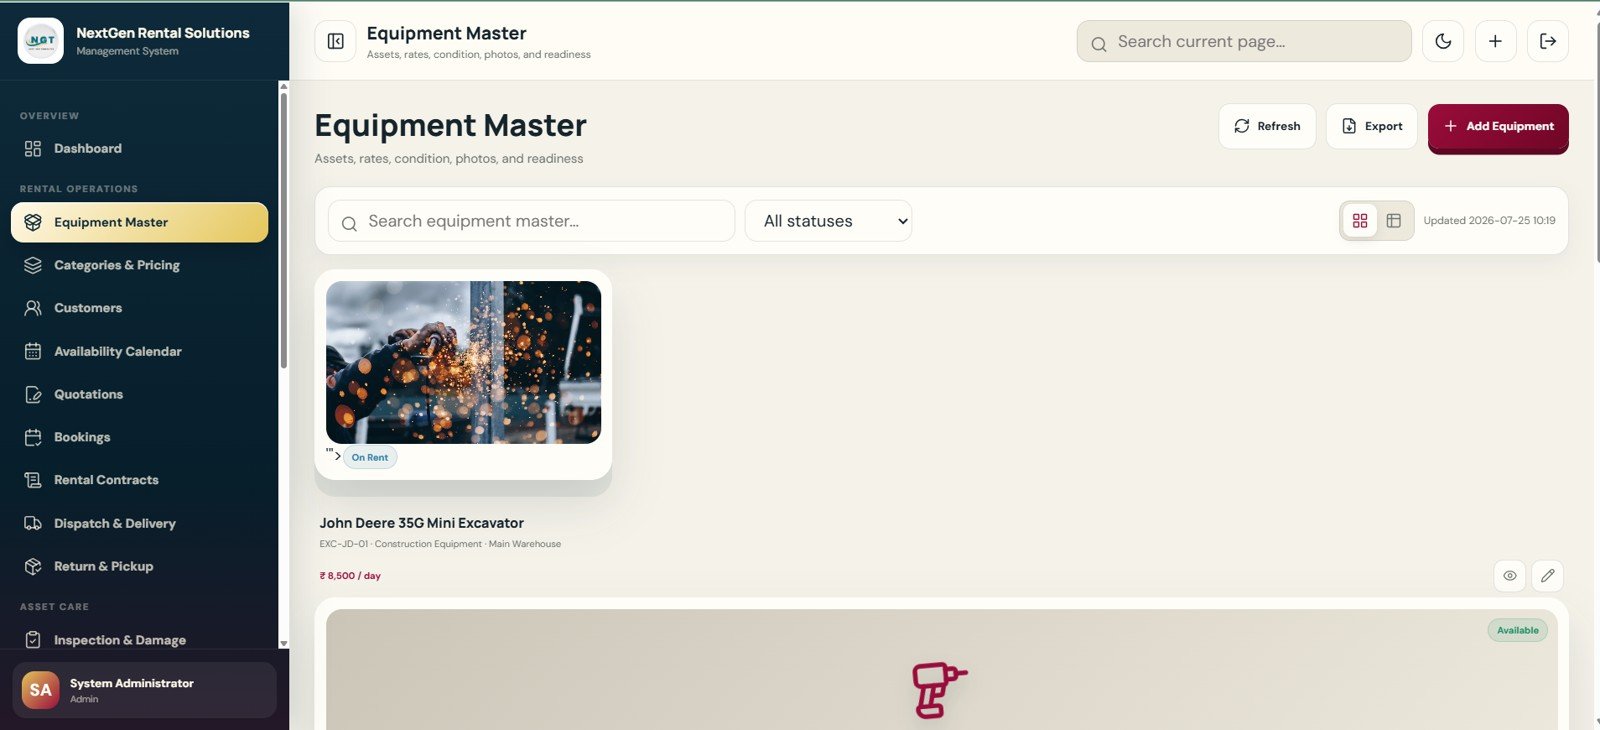View John Deere excavator details eye icon
Screen dimensions: 1600x730
pos(1510,576)
